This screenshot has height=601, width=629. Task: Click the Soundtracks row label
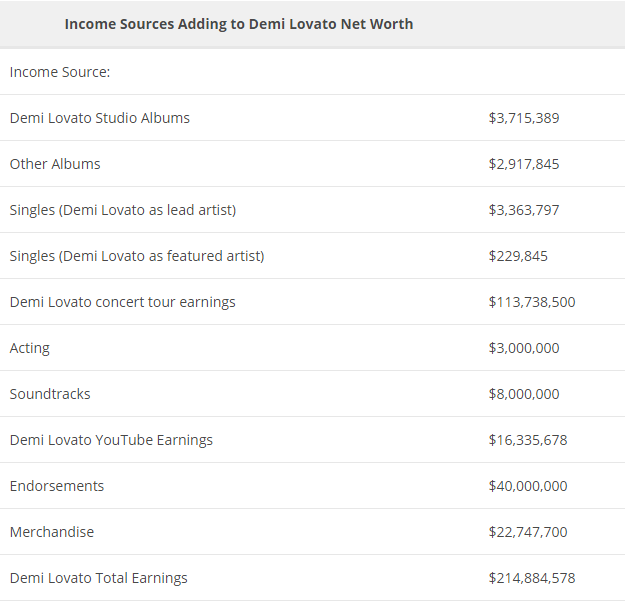point(50,394)
